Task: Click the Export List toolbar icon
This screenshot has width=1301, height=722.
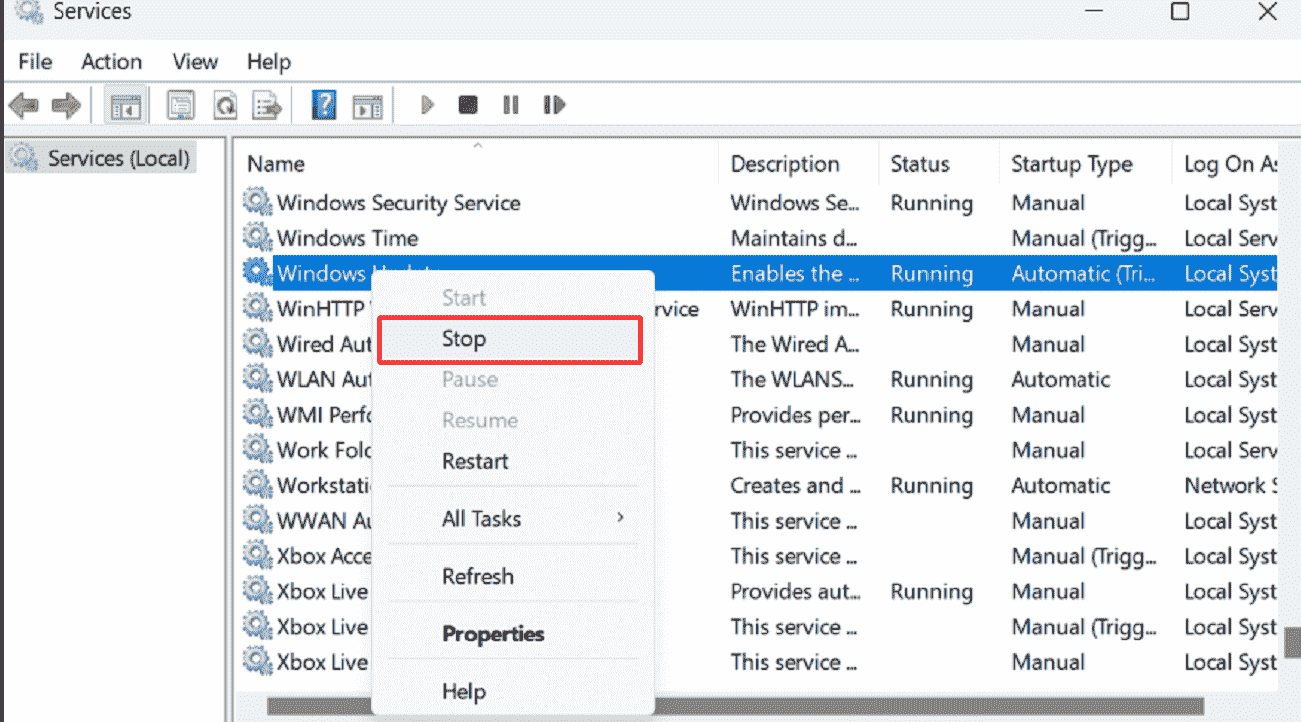Action: 266,105
